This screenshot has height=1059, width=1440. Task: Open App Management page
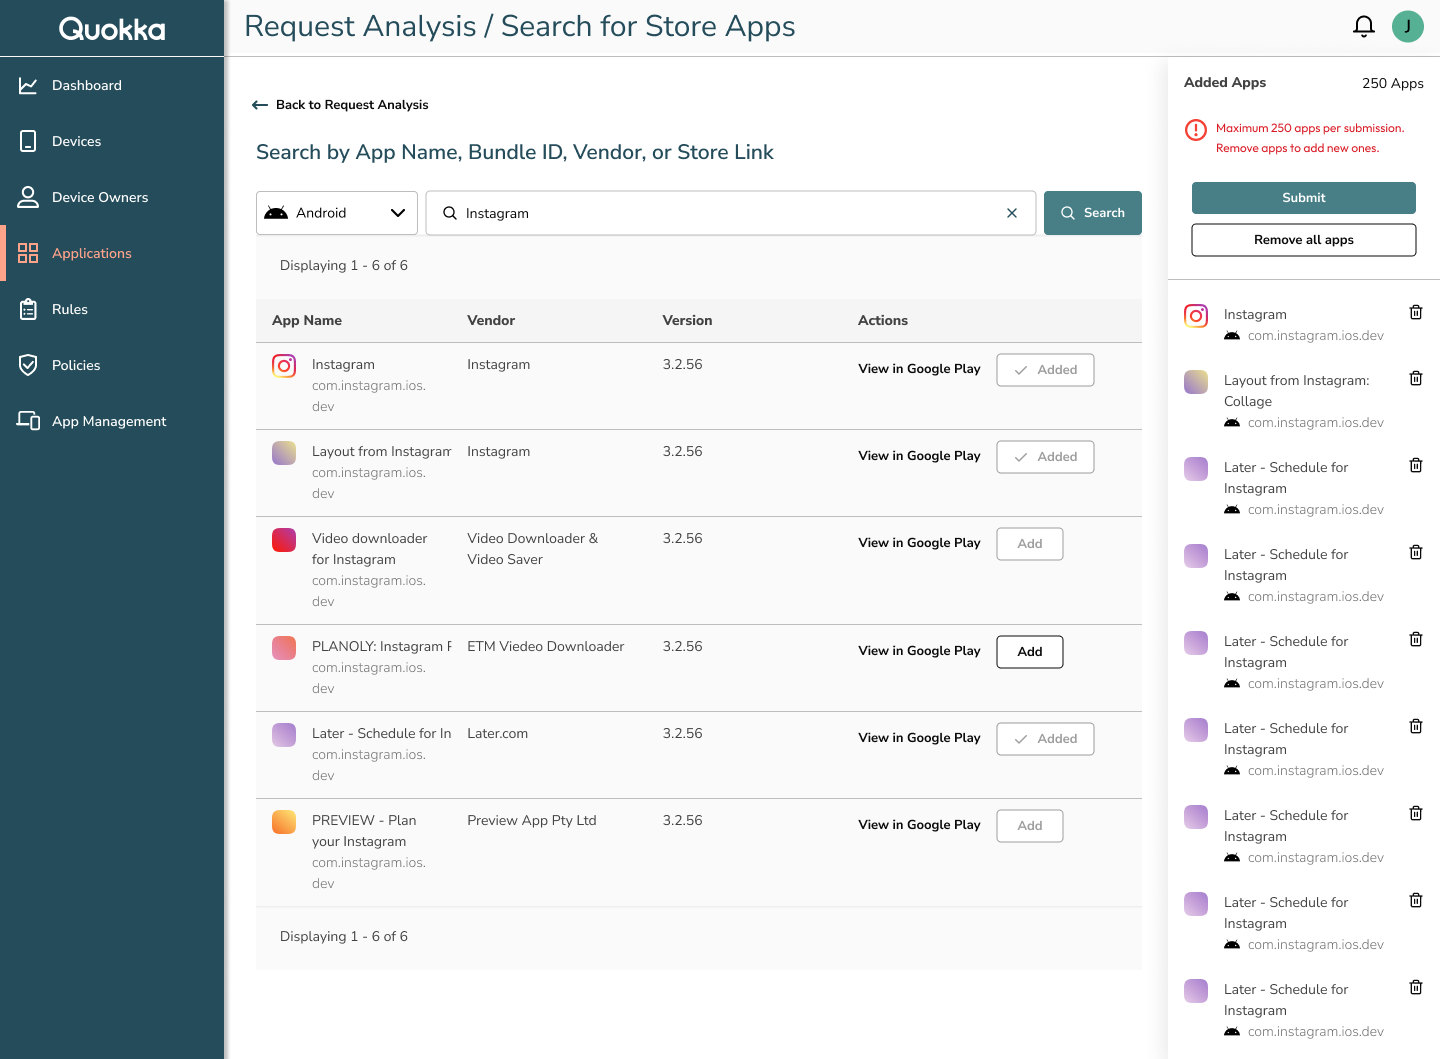click(112, 421)
